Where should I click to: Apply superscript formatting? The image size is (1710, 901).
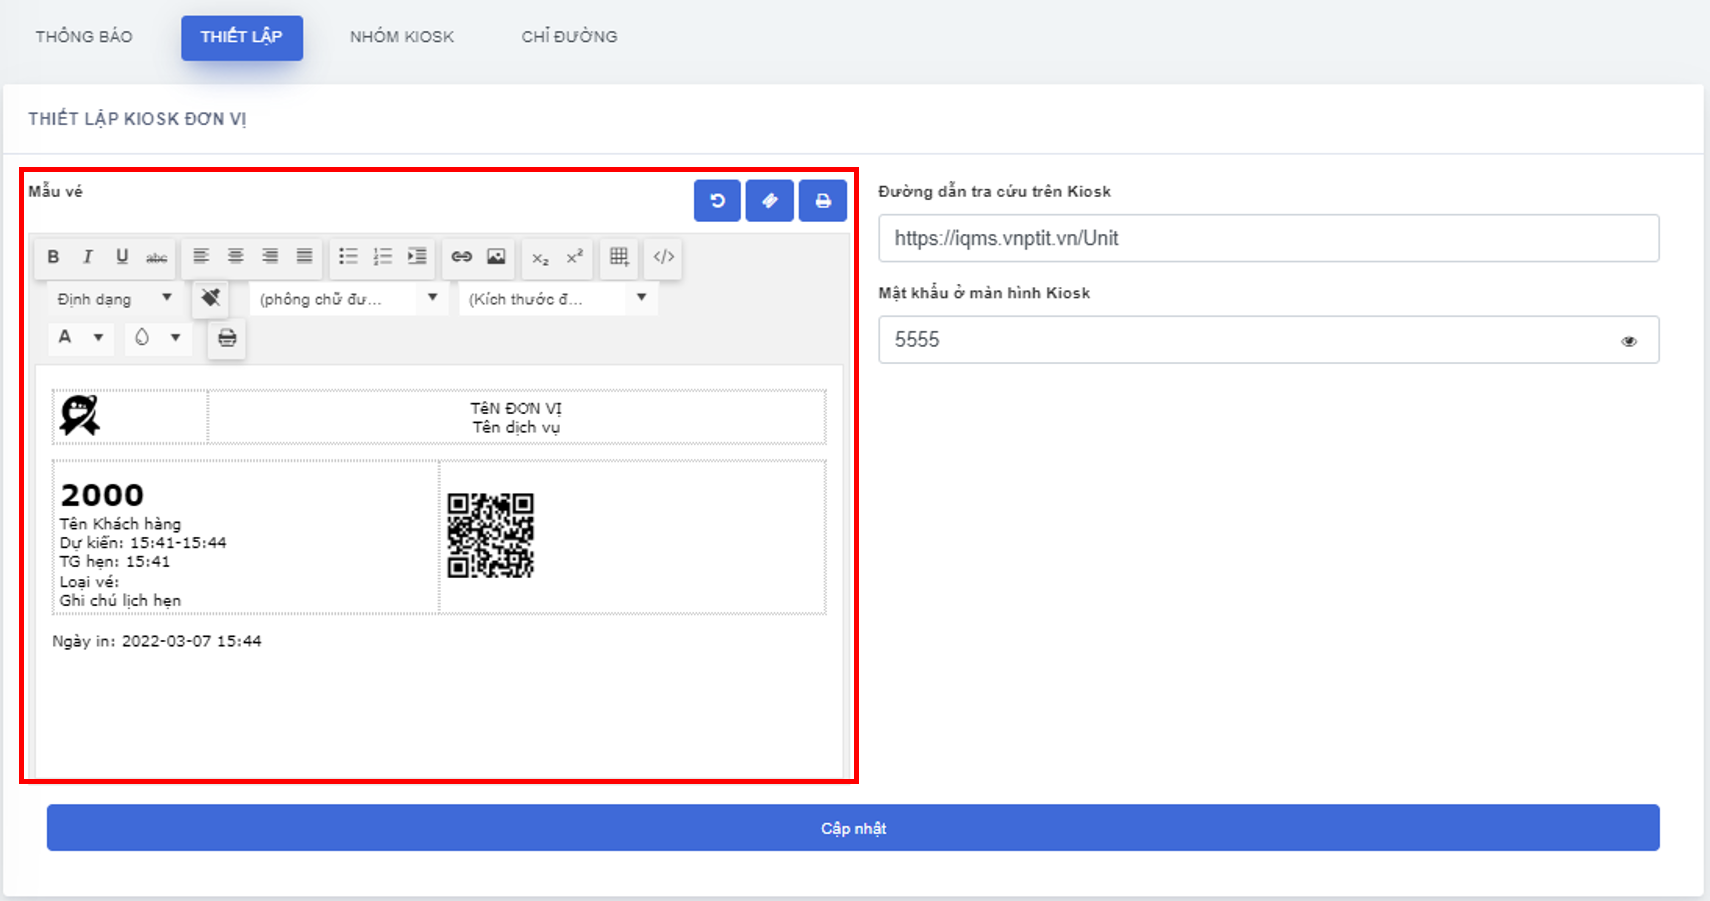click(x=575, y=257)
